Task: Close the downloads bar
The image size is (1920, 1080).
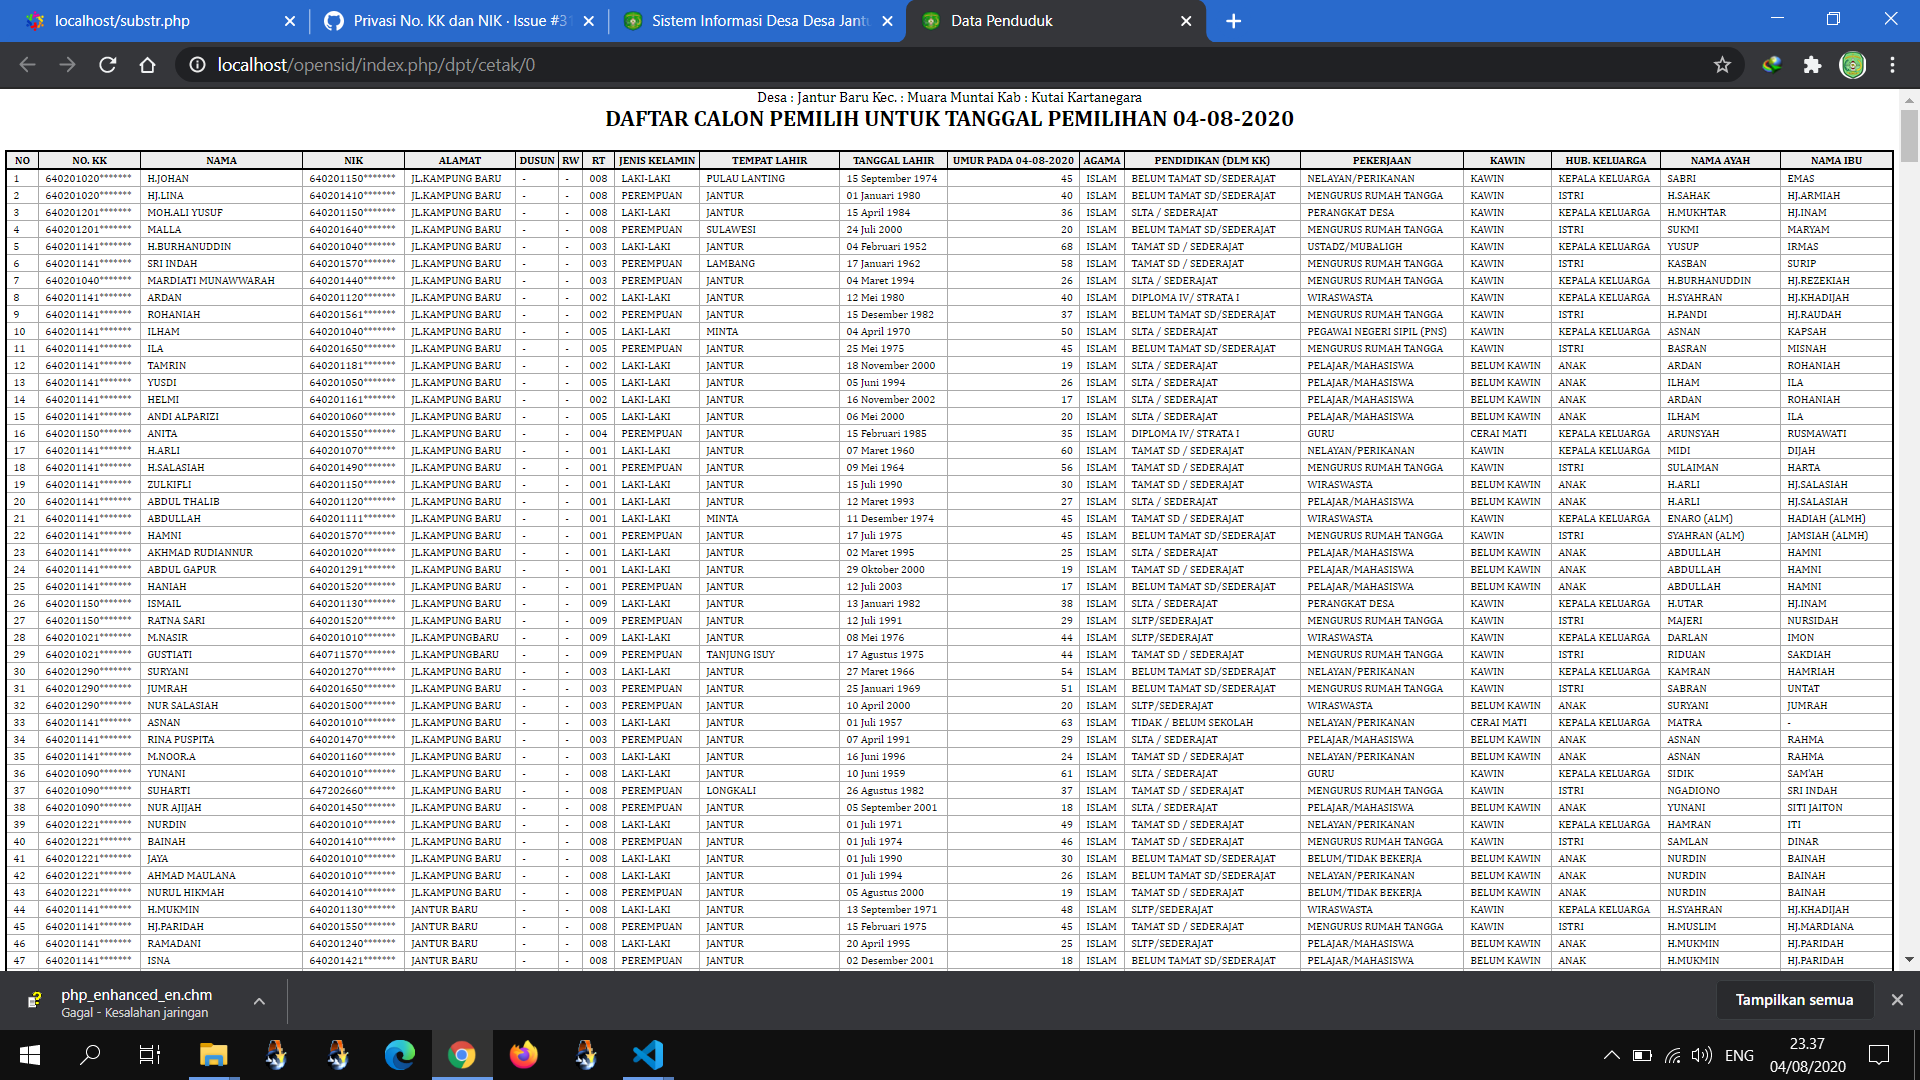Action: pos(1897,1000)
